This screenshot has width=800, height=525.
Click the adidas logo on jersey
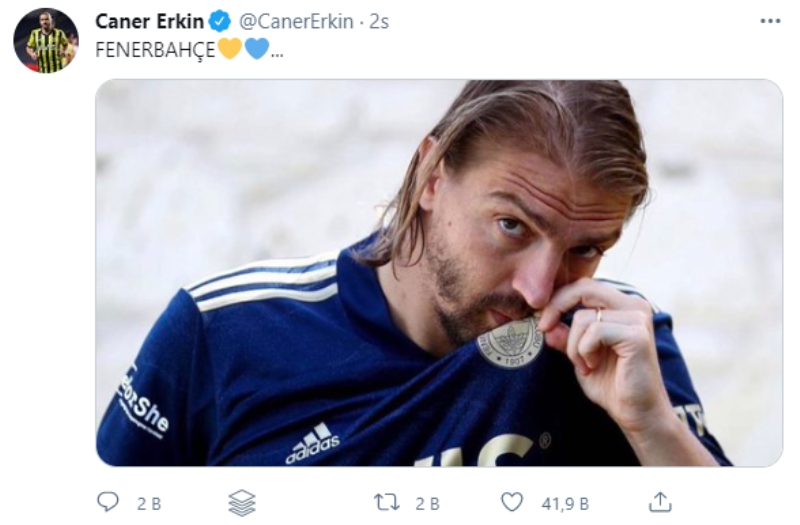(x=313, y=443)
